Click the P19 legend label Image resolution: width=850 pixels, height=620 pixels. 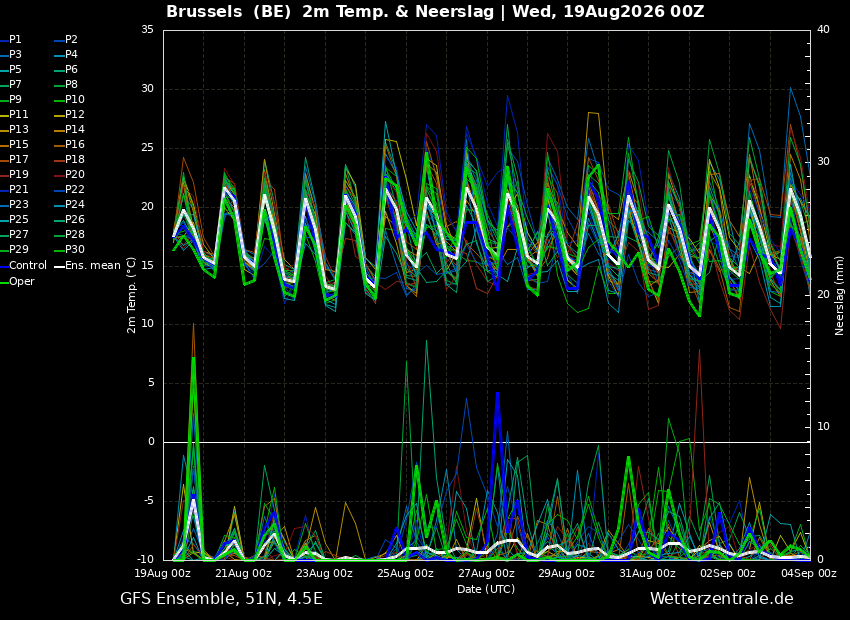[x=15, y=174]
